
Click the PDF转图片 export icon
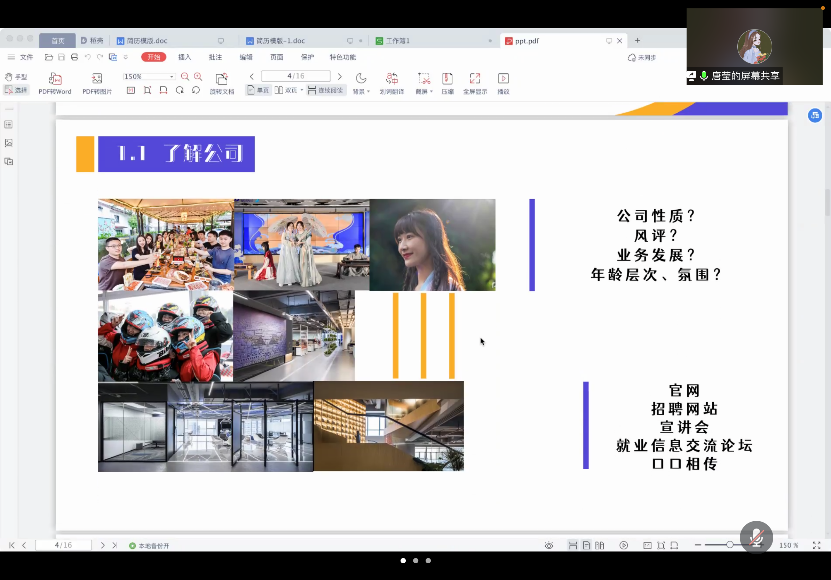[97, 79]
